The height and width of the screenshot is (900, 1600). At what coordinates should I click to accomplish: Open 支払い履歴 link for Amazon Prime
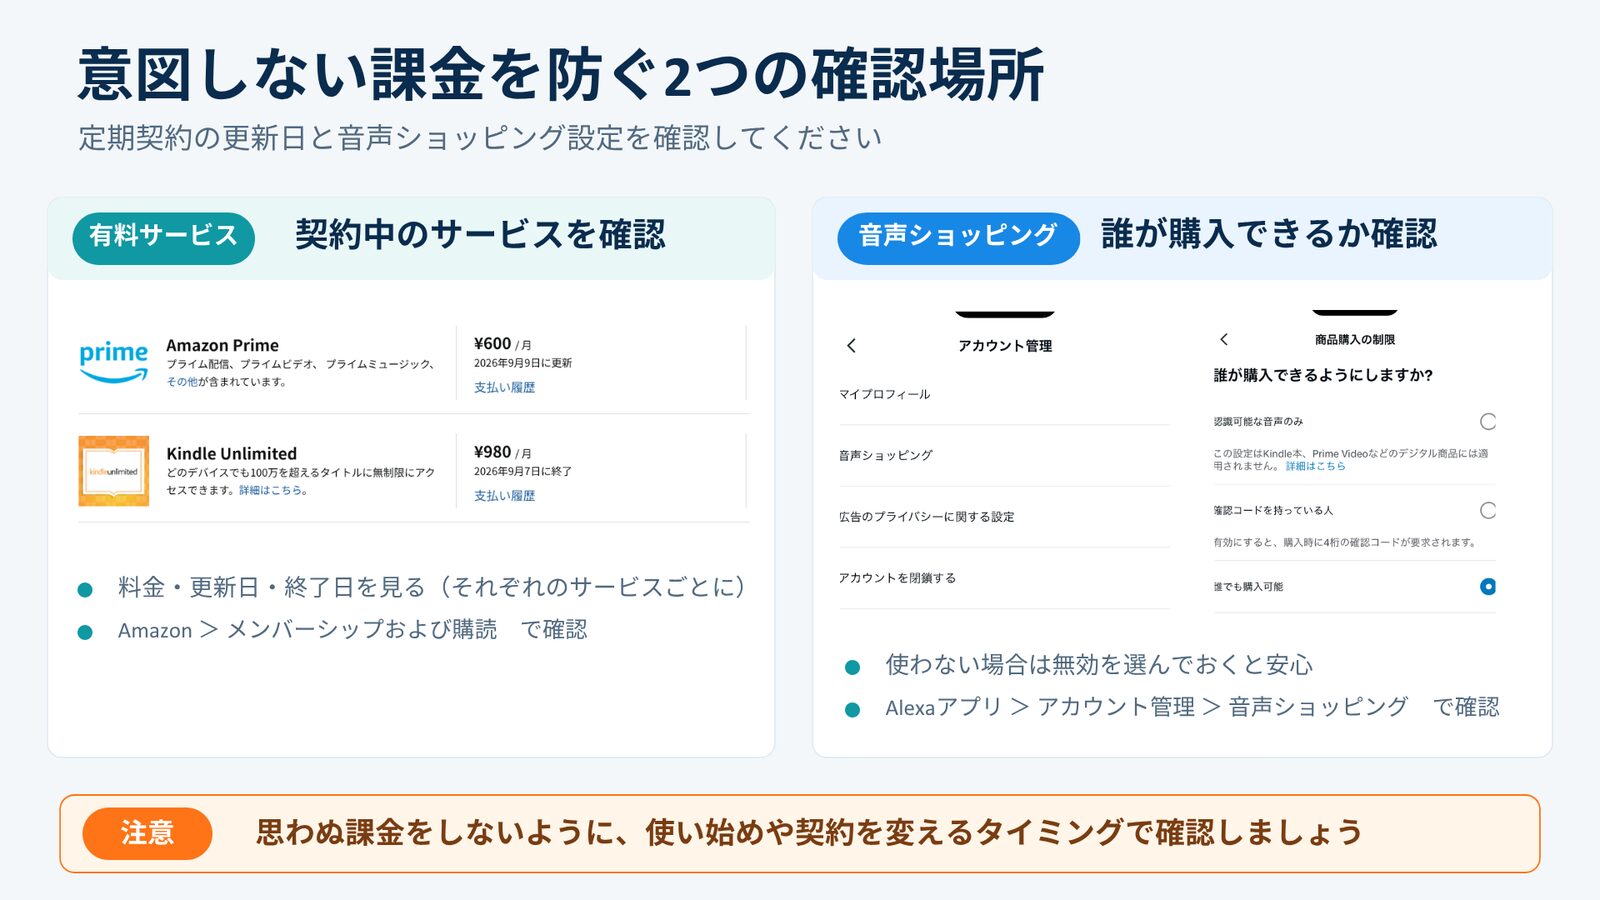click(x=504, y=387)
